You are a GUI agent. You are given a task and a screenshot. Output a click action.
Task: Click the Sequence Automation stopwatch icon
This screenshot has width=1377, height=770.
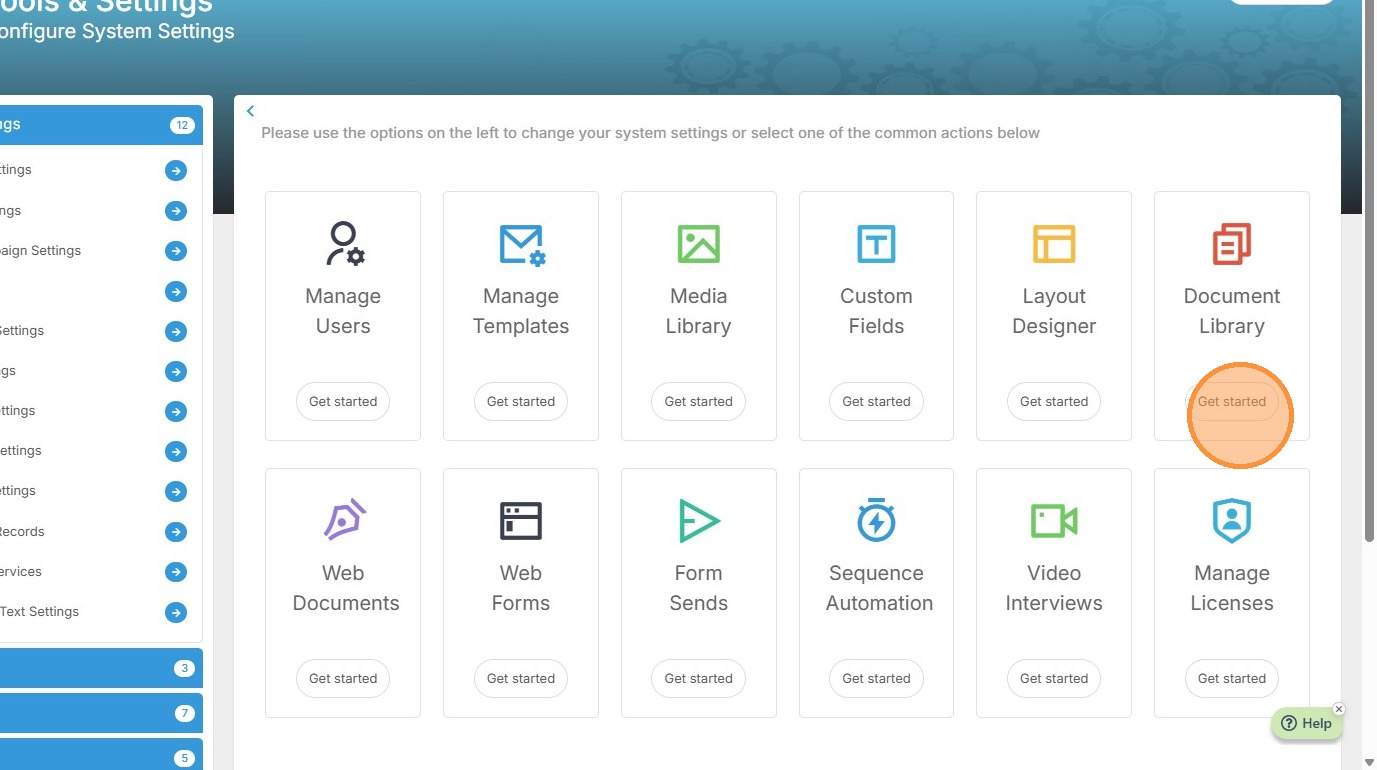876,520
